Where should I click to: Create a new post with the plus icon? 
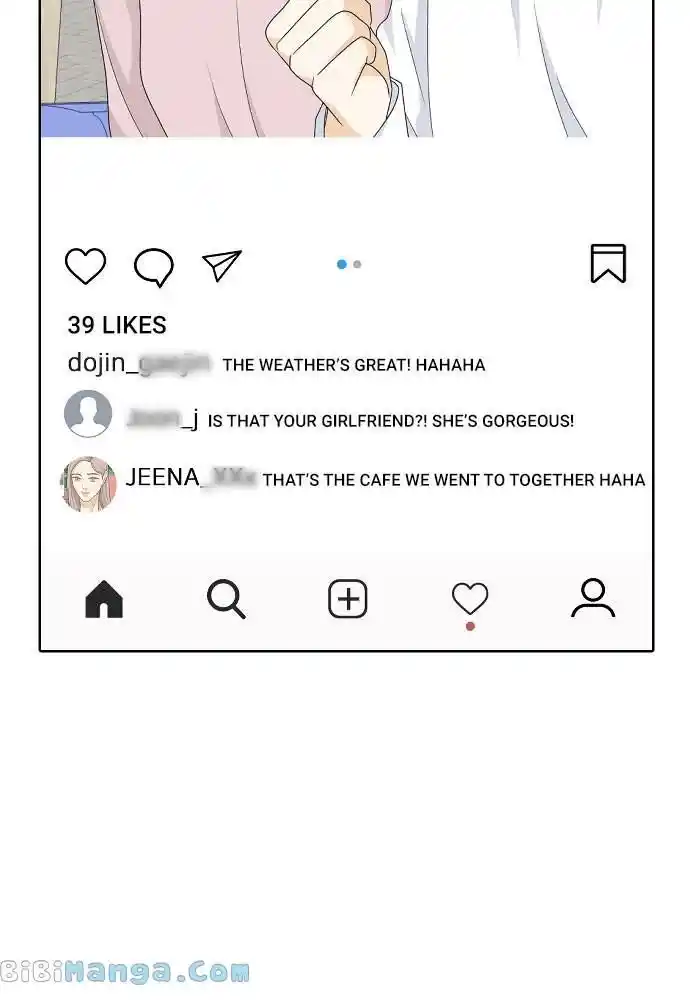[348, 599]
